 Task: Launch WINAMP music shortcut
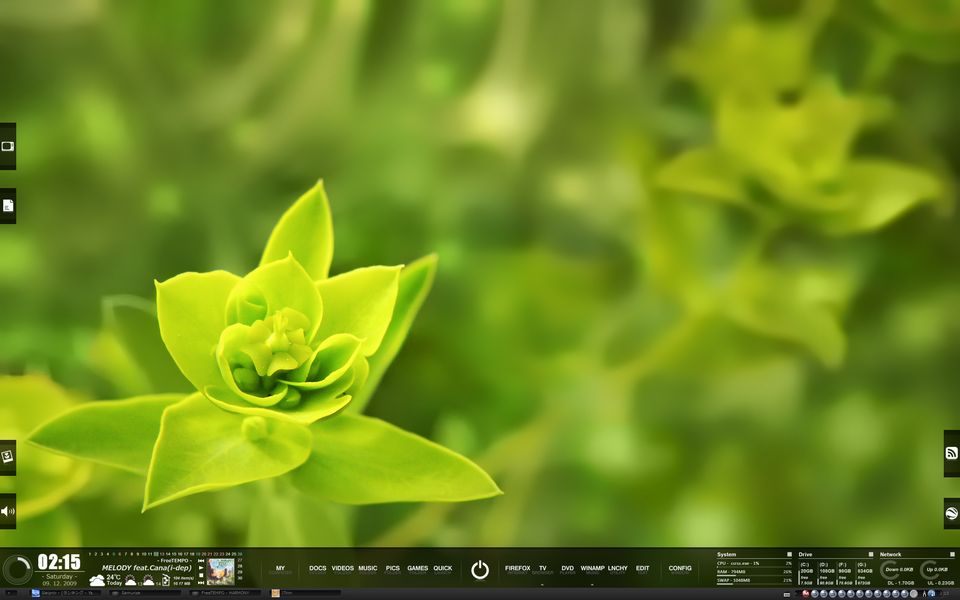pos(592,569)
